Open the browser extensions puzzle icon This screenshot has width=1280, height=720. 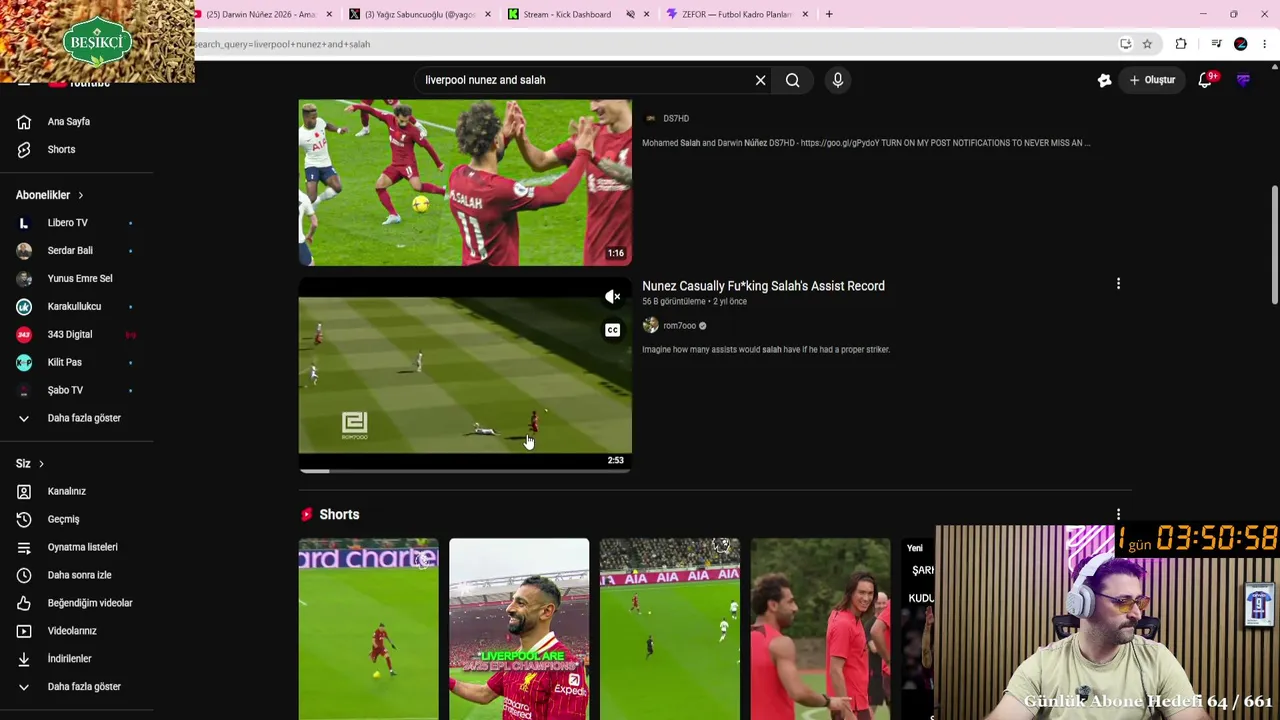pyautogui.click(x=1181, y=44)
